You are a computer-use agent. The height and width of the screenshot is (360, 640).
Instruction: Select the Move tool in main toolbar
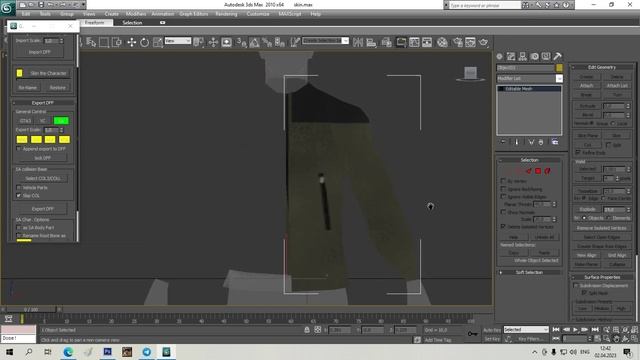tap(131, 42)
